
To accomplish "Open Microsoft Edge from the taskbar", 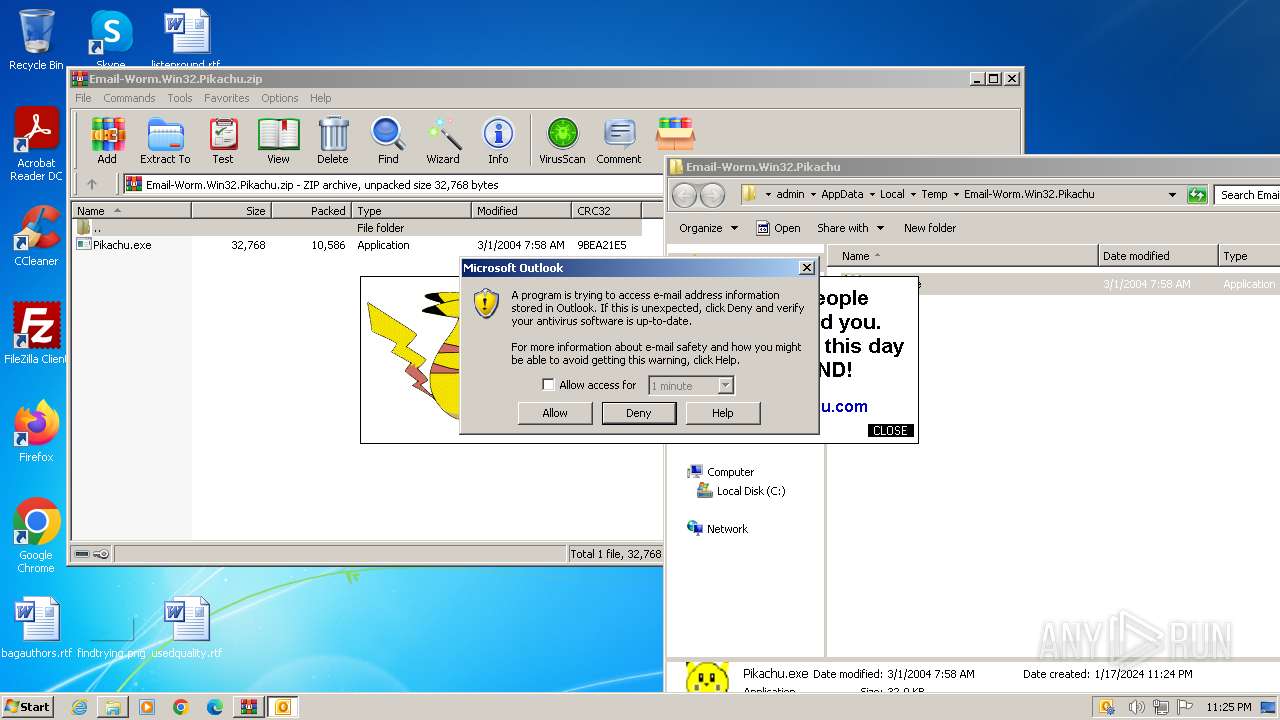I will 214,707.
